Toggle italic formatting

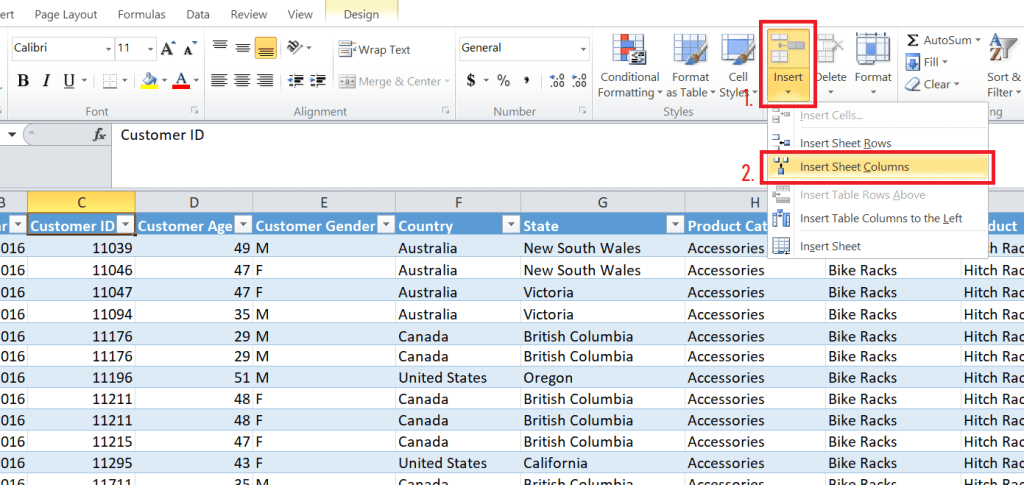coord(45,81)
